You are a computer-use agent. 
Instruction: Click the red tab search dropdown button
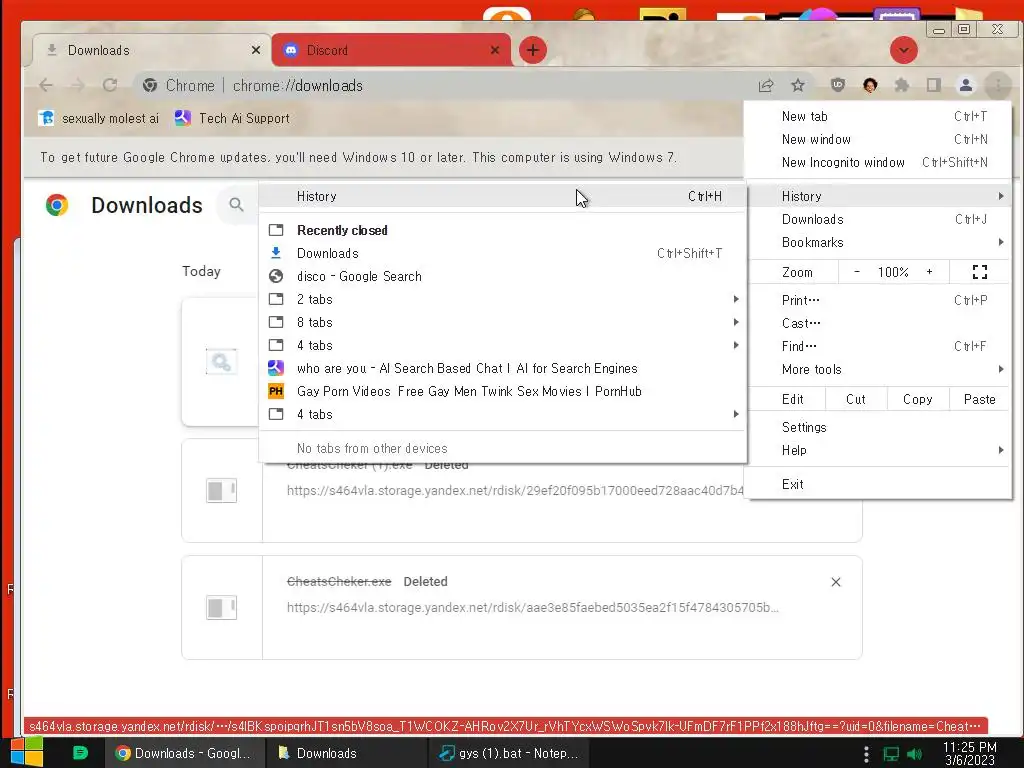[904, 50]
